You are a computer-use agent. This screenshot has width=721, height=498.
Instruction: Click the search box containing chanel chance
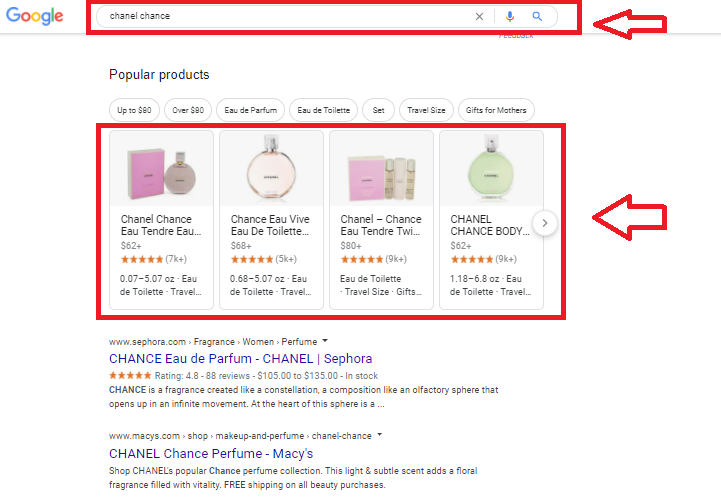[280, 16]
